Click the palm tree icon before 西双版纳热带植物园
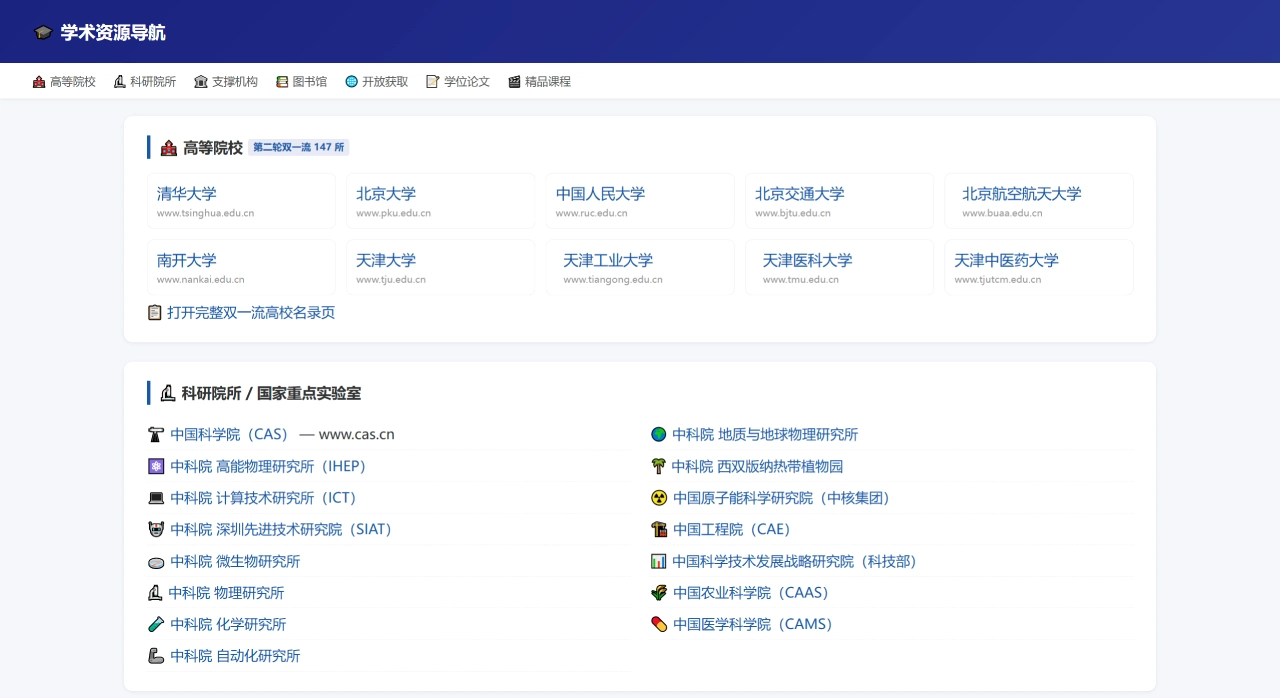 point(658,466)
